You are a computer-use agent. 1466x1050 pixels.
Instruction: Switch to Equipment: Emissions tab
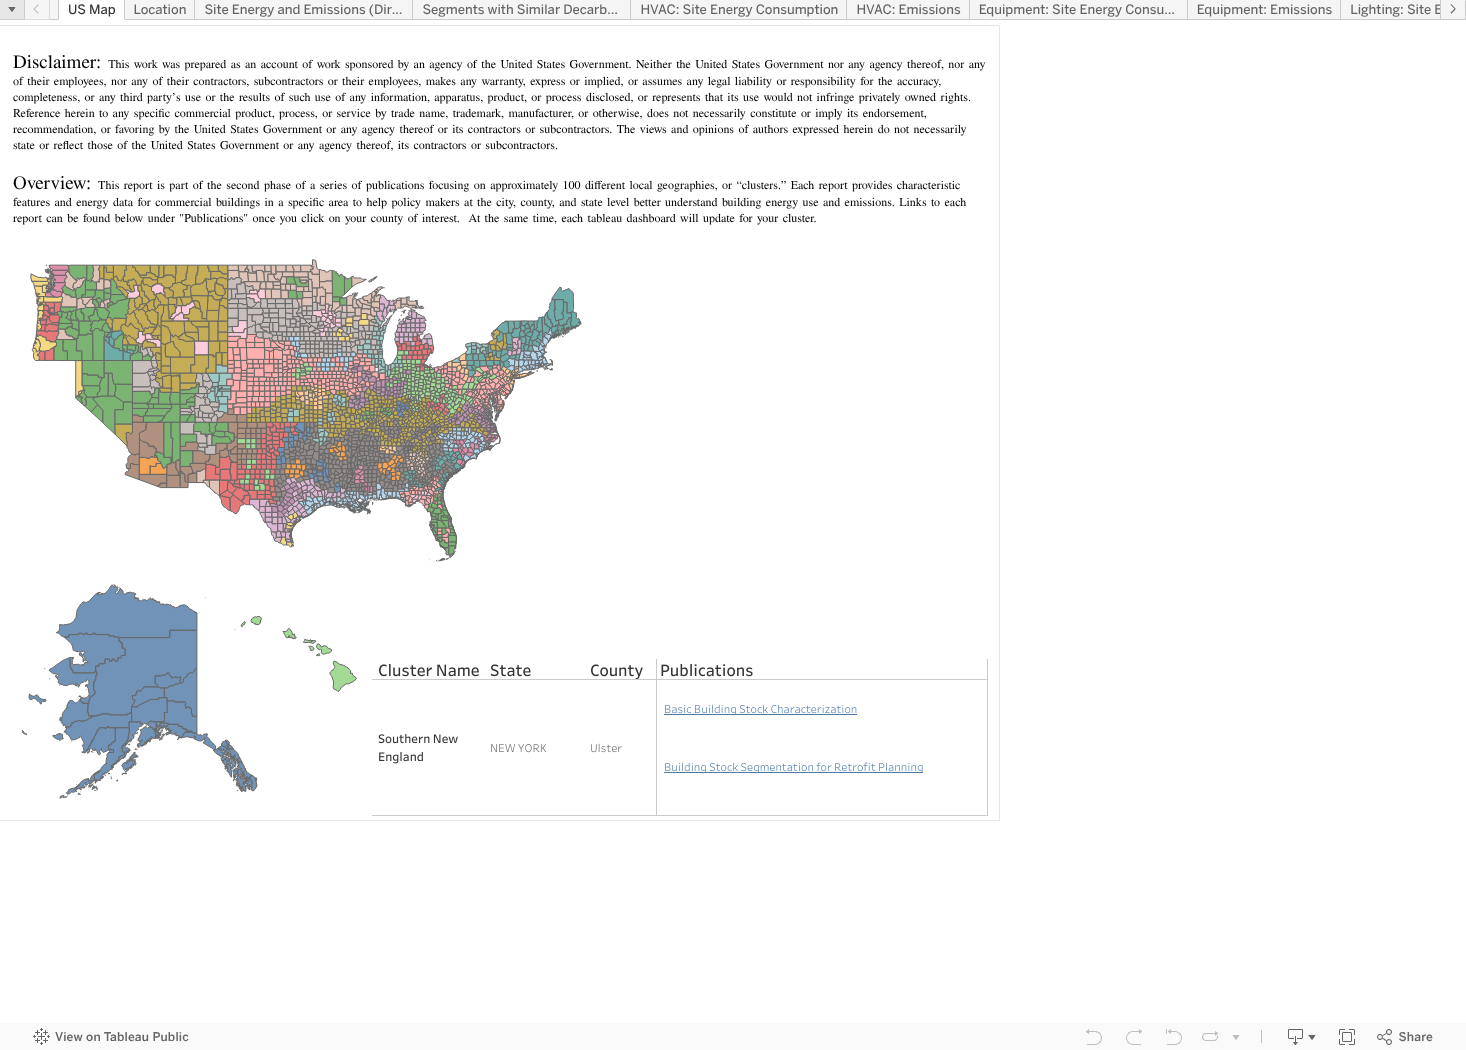tap(1264, 9)
